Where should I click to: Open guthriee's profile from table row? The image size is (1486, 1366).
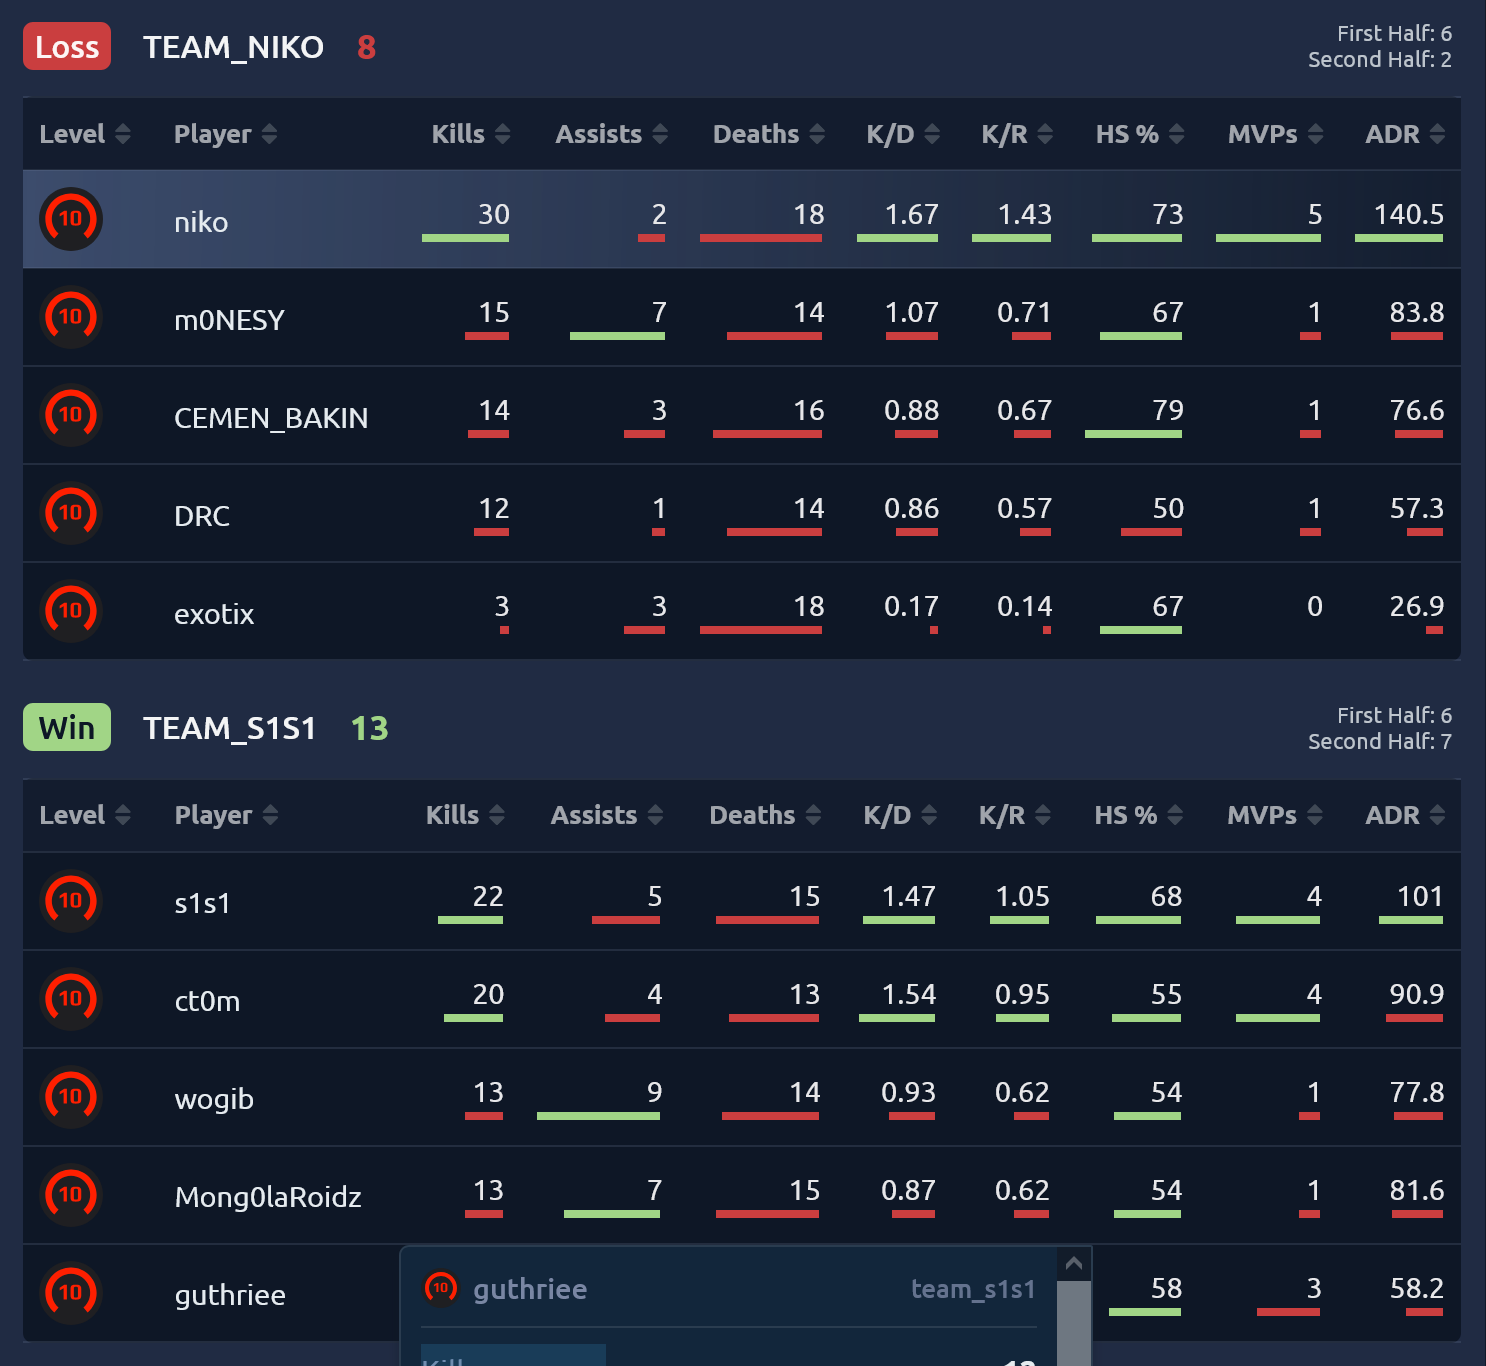pyautogui.click(x=230, y=1296)
